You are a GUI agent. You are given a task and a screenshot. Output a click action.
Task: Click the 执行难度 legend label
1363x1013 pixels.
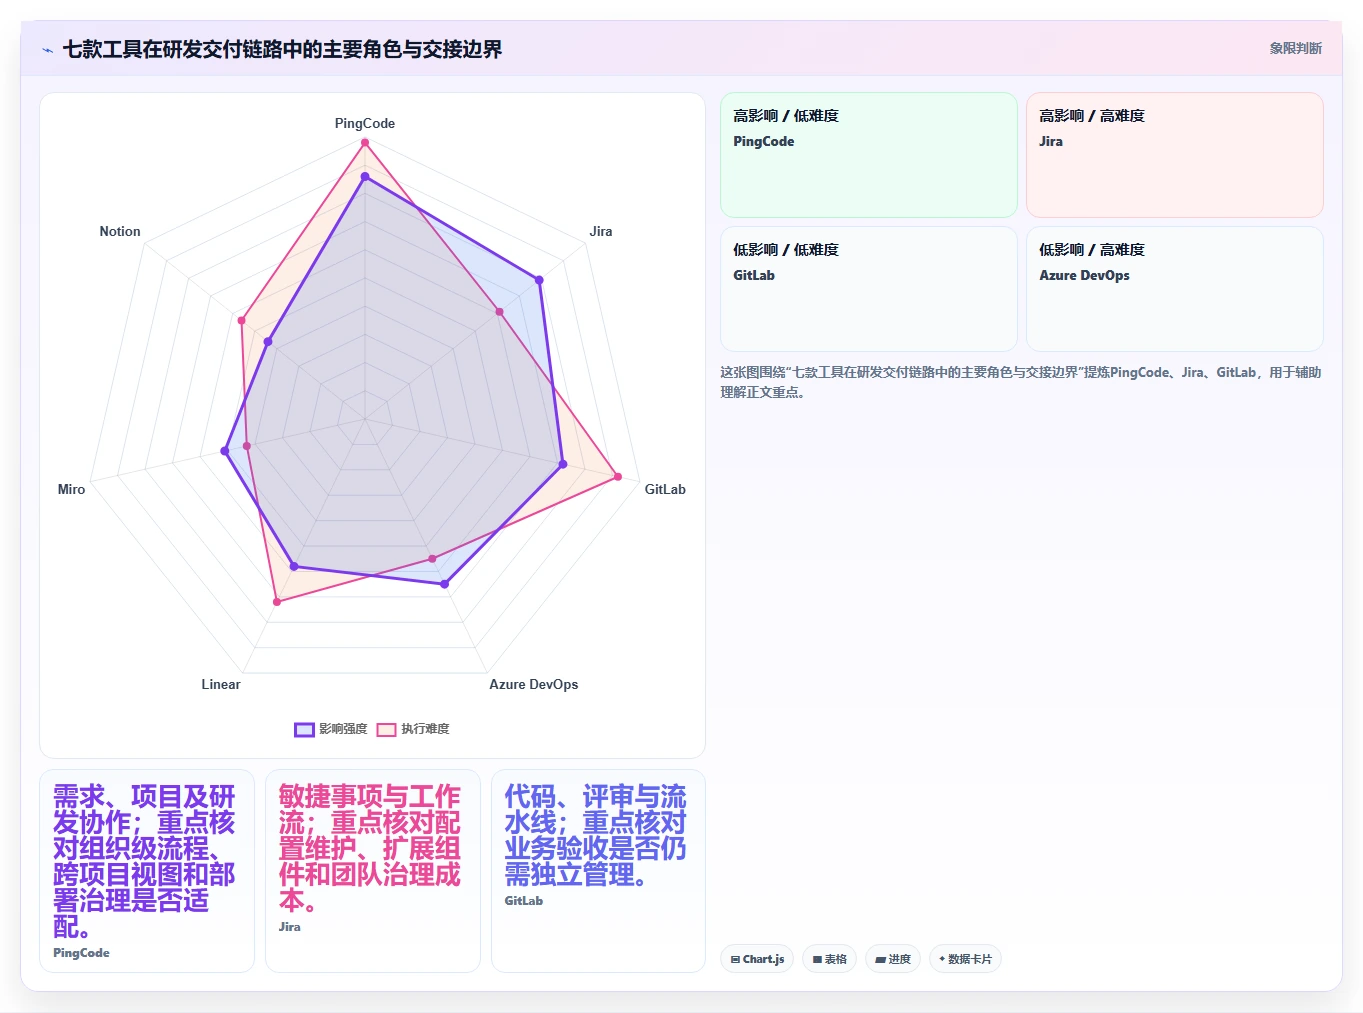[x=425, y=729]
